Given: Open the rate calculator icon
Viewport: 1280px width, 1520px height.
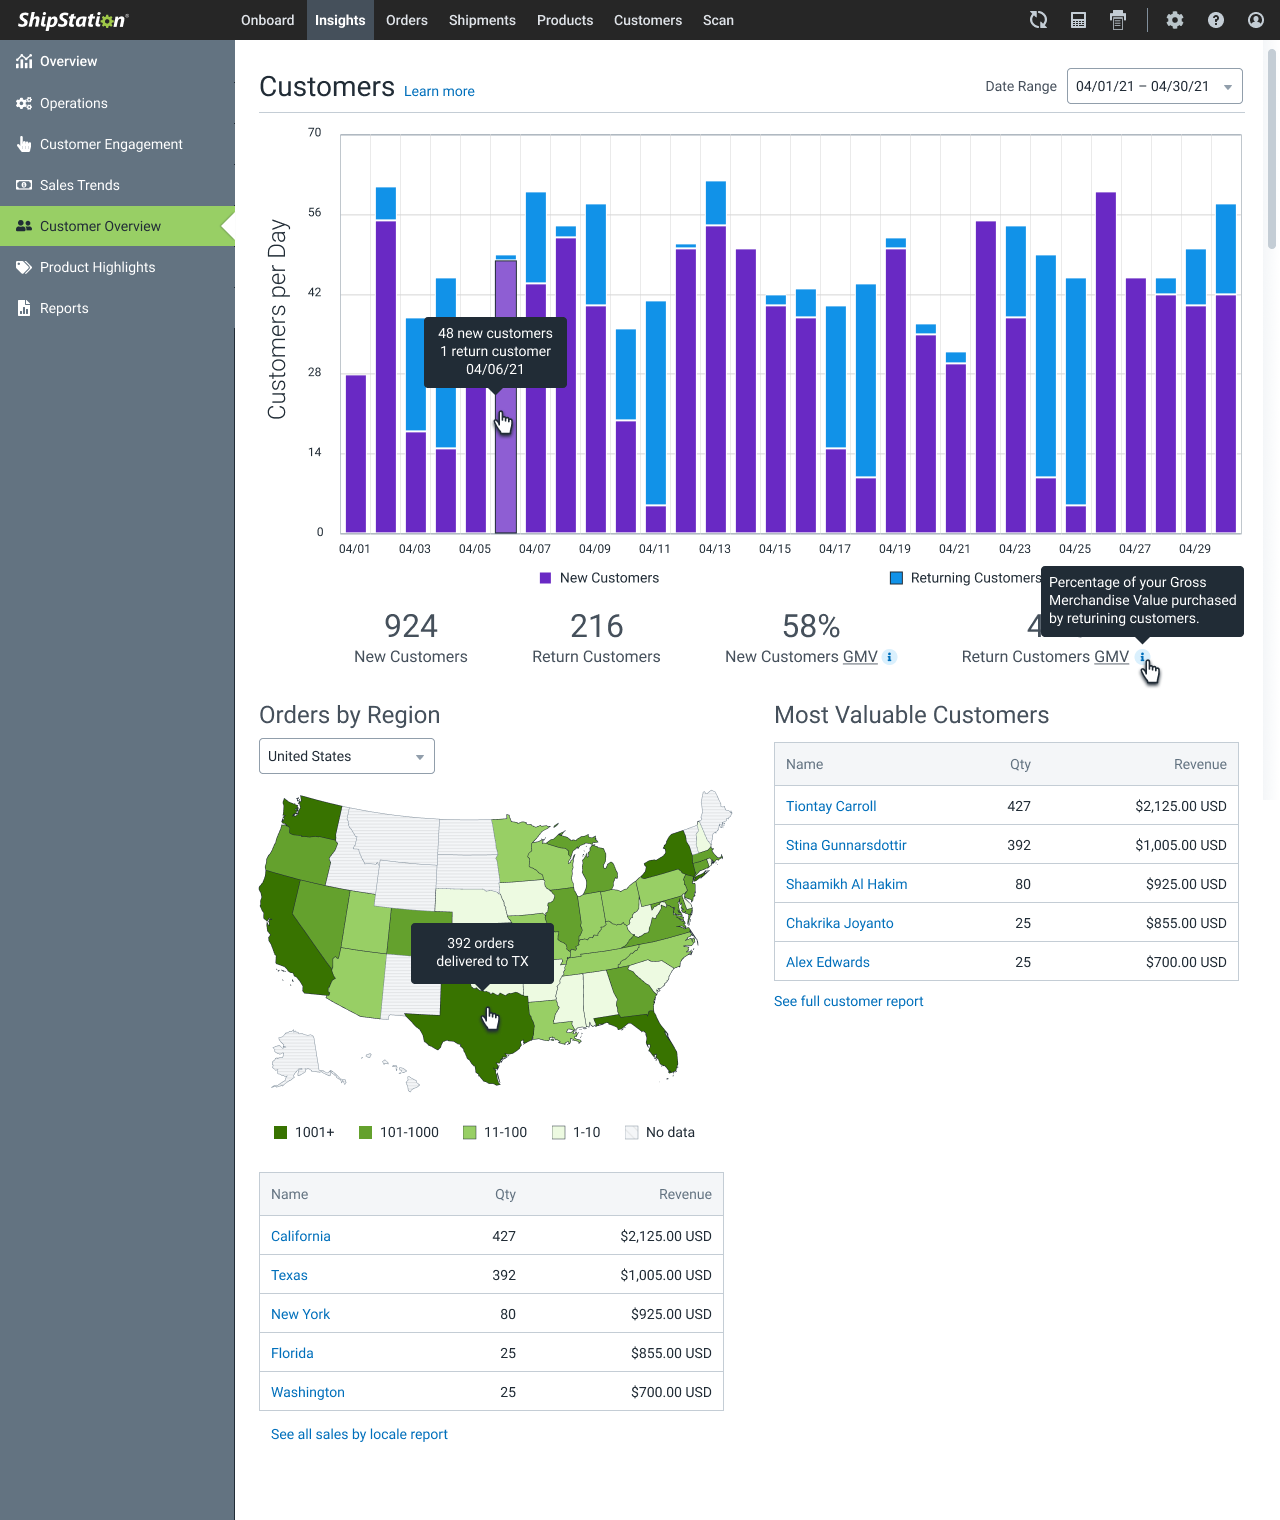Looking at the screenshot, I should coord(1078,20).
